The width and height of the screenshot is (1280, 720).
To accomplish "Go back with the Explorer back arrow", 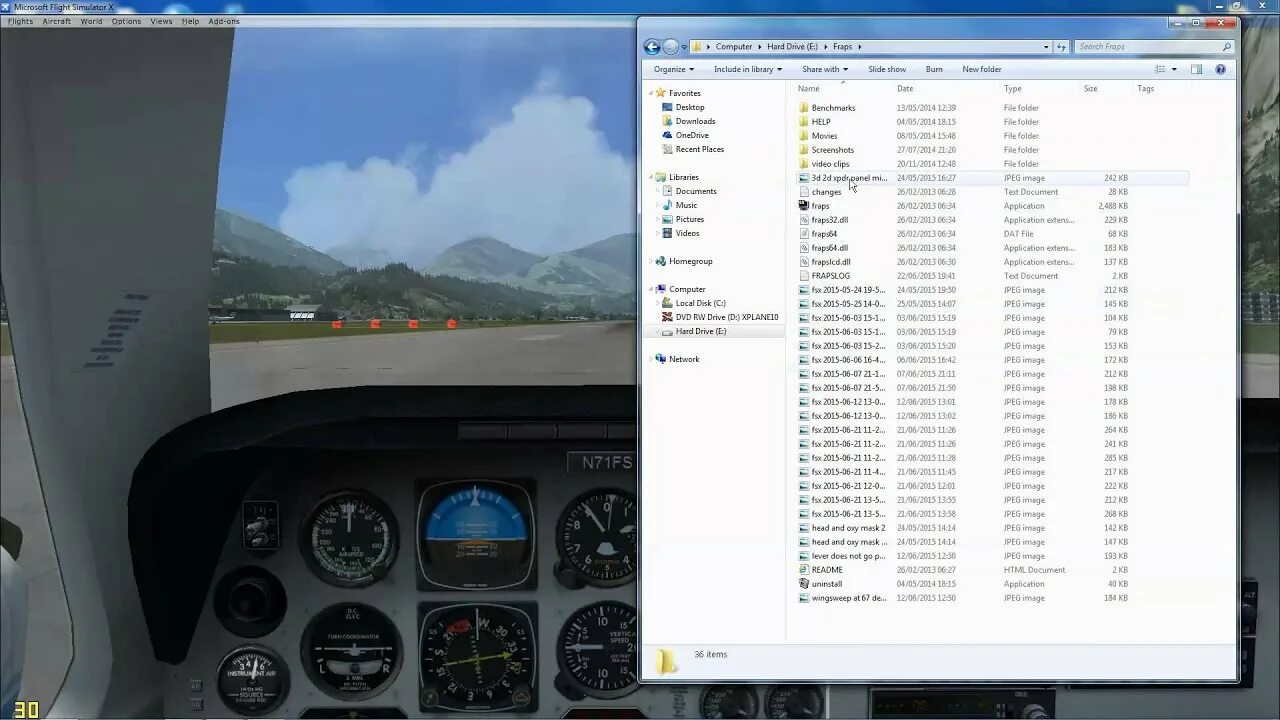I will tap(652, 46).
